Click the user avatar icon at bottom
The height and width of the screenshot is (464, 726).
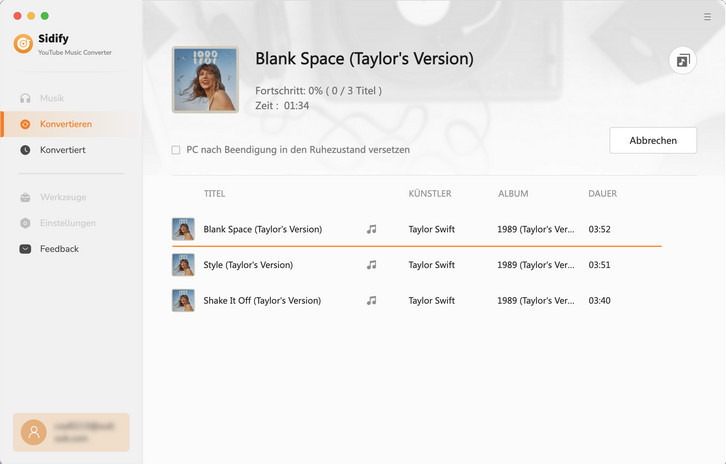34,433
